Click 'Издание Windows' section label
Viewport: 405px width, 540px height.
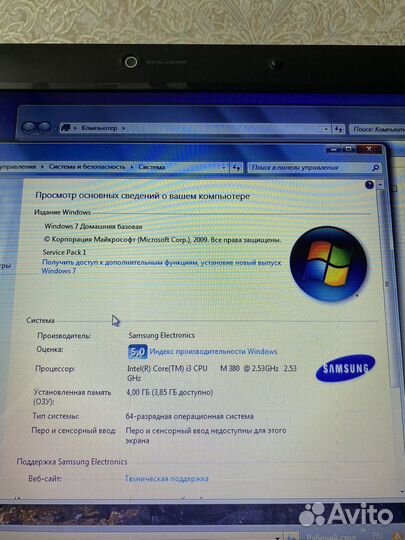click(x=62, y=212)
